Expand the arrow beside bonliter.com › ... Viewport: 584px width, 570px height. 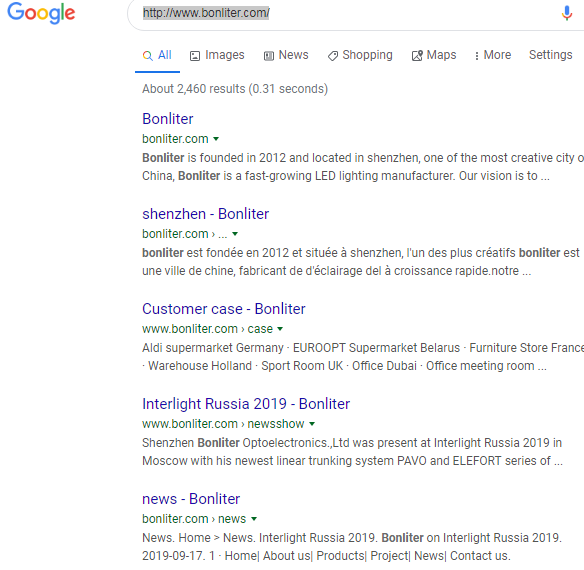click(x=235, y=234)
